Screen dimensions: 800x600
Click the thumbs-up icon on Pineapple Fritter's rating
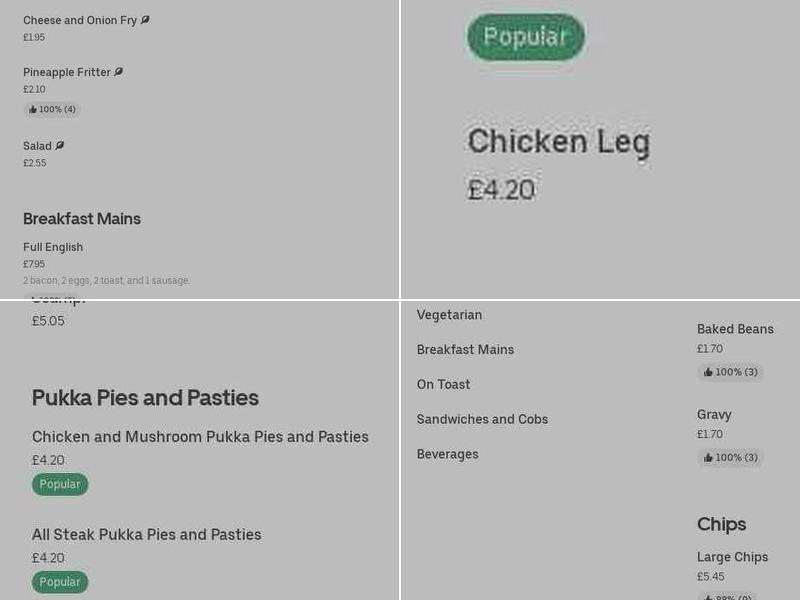pos(32,108)
